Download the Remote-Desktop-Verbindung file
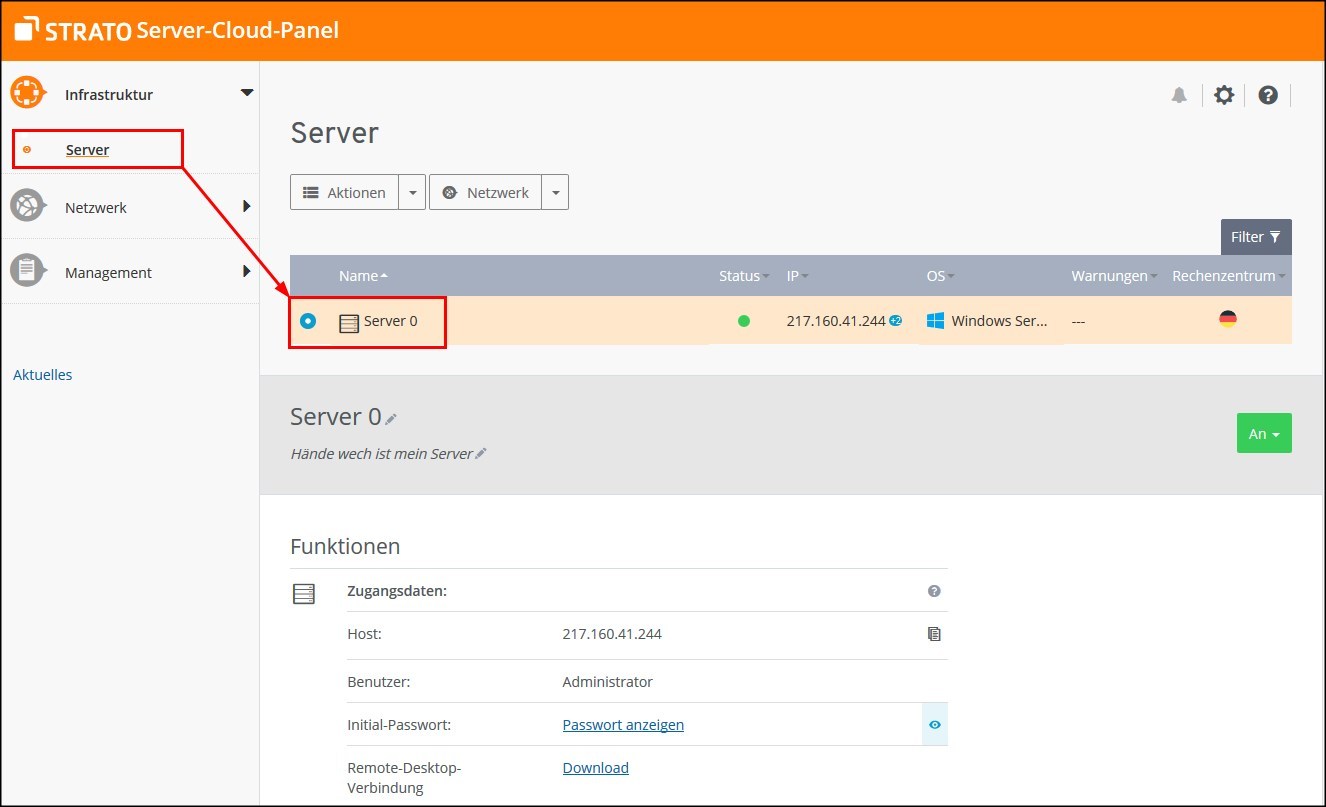Image resolution: width=1326 pixels, height=807 pixels. pyautogui.click(x=595, y=767)
